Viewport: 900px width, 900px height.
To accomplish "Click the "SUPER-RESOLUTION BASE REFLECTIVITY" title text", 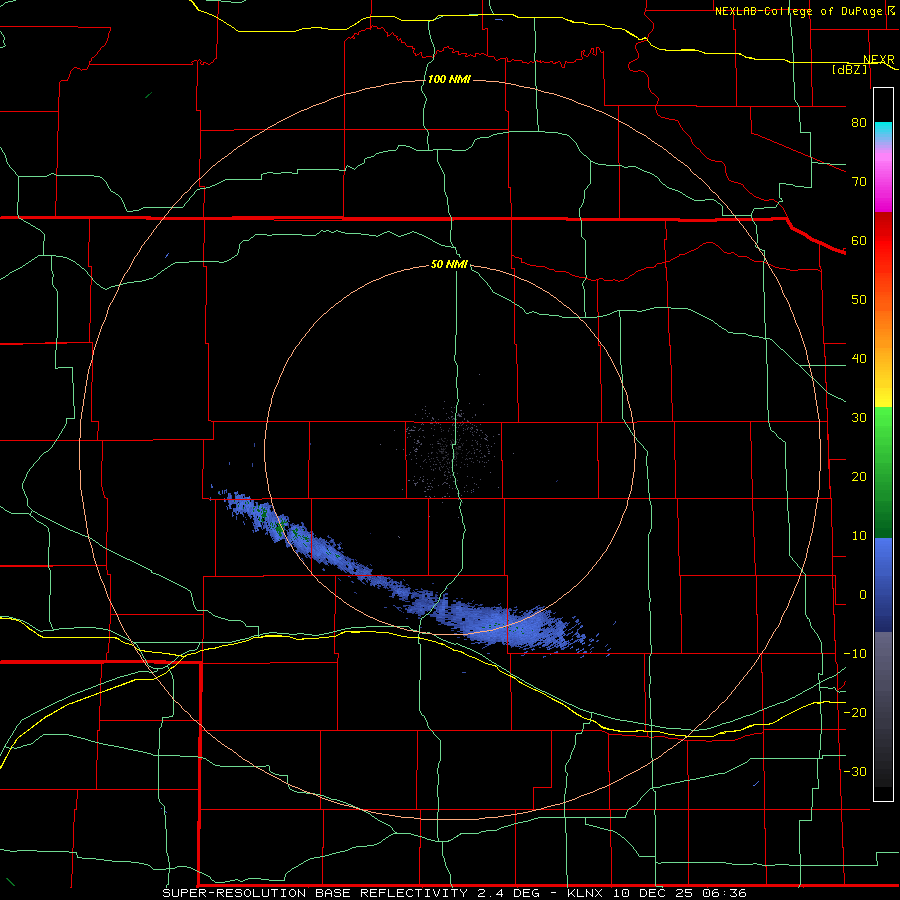I will (315, 893).
